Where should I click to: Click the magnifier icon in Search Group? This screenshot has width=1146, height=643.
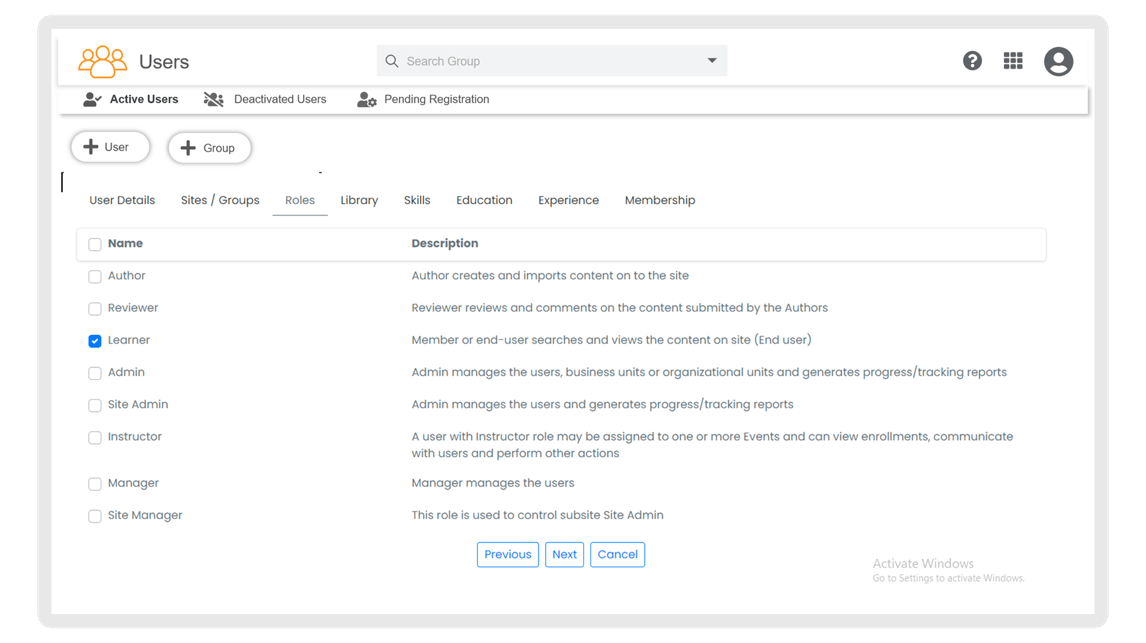[x=392, y=61]
